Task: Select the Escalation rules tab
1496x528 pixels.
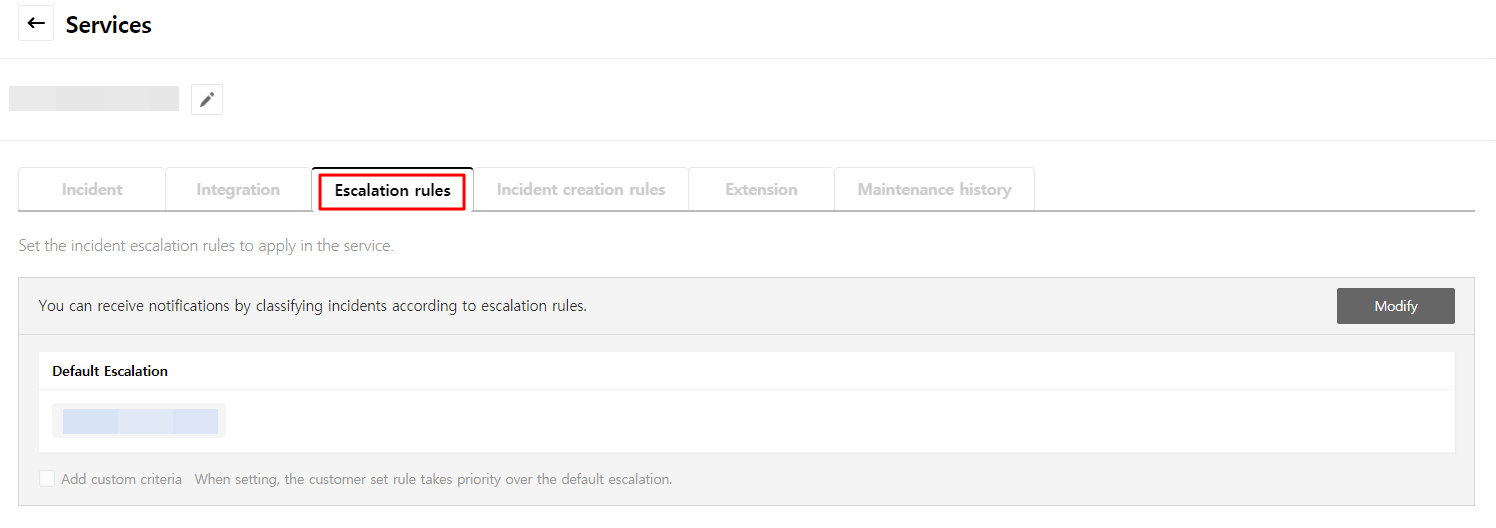Action: [392, 190]
